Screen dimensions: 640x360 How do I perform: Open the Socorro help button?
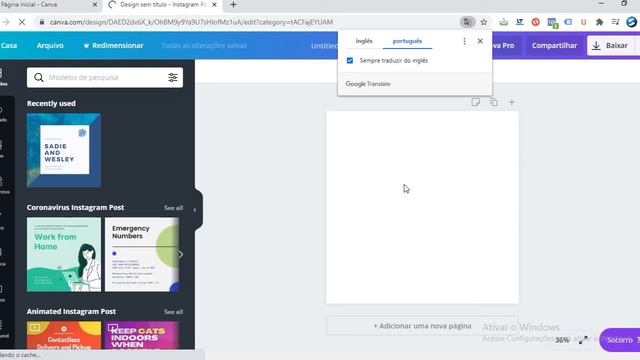click(620, 340)
